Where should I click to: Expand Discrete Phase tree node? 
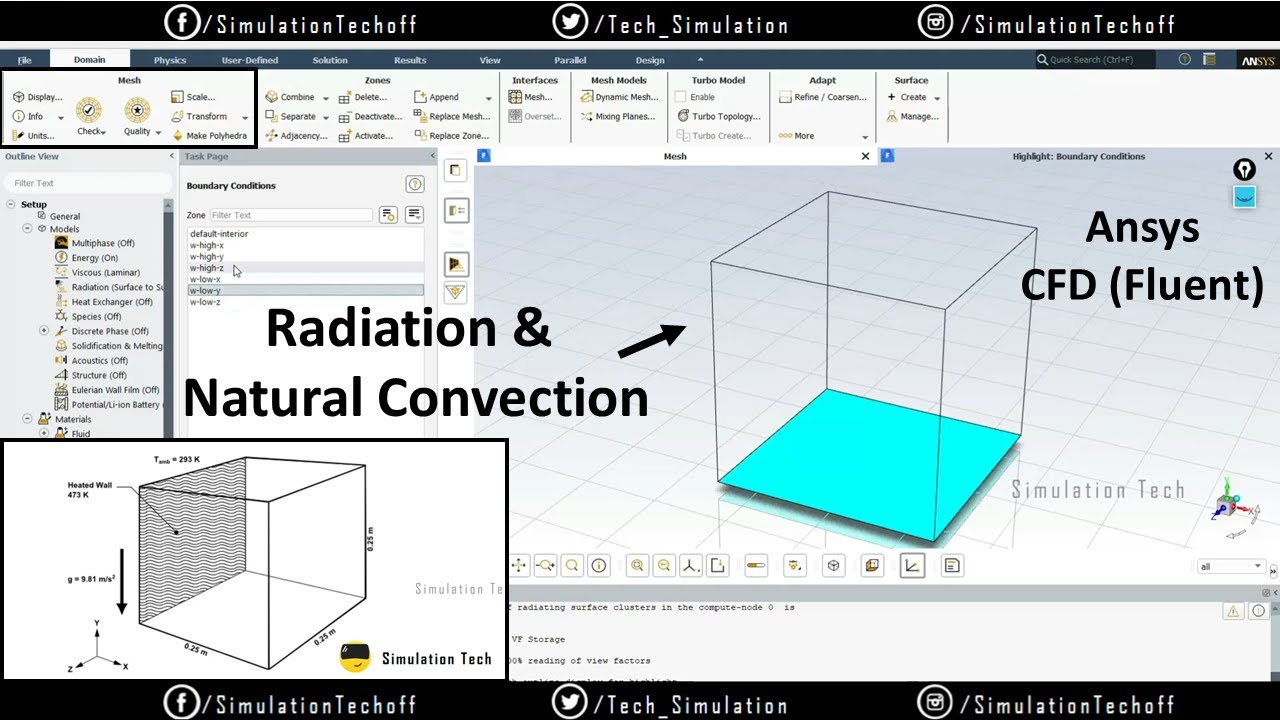[43, 331]
